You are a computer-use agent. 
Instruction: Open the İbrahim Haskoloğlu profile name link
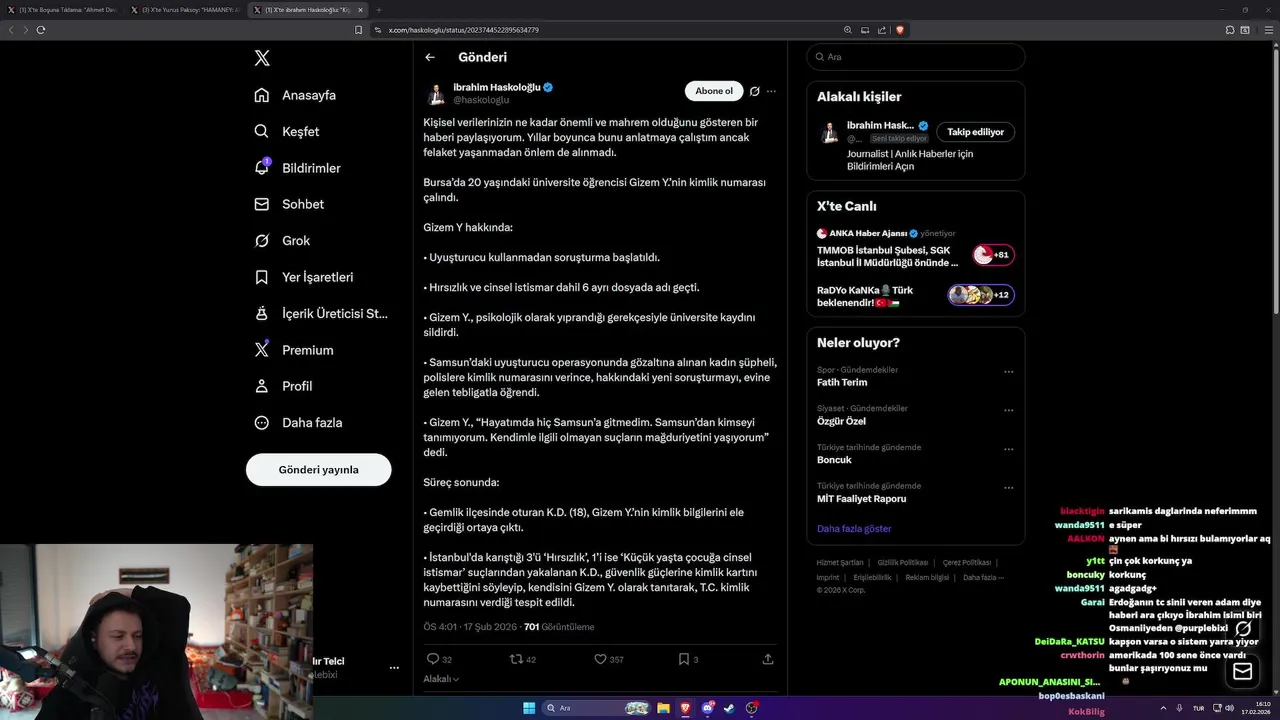[497, 87]
